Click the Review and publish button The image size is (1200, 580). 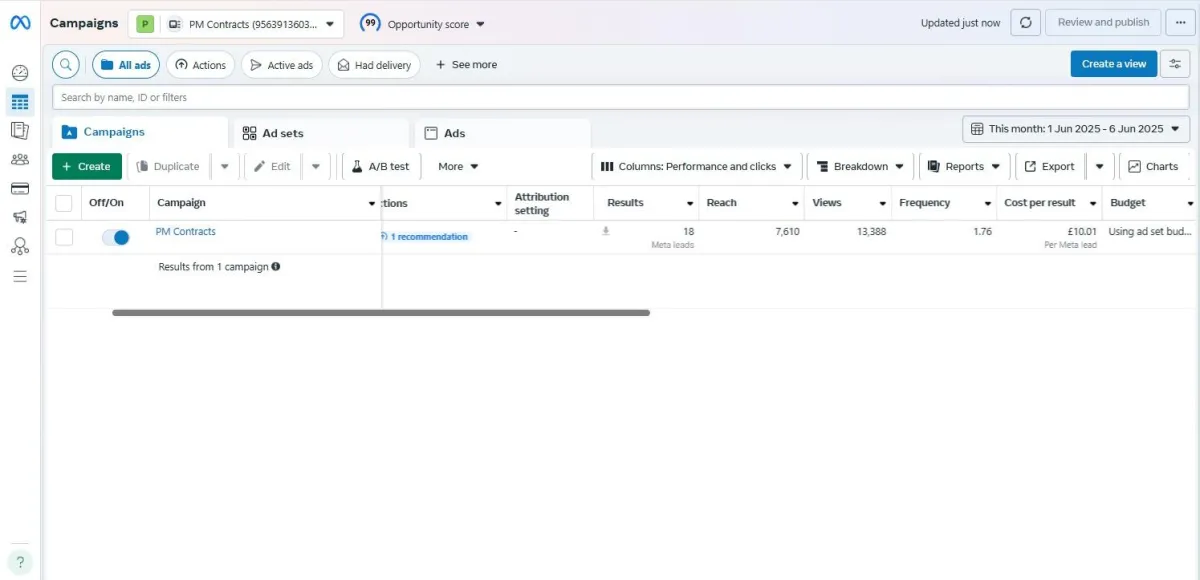pyautogui.click(x=1103, y=23)
